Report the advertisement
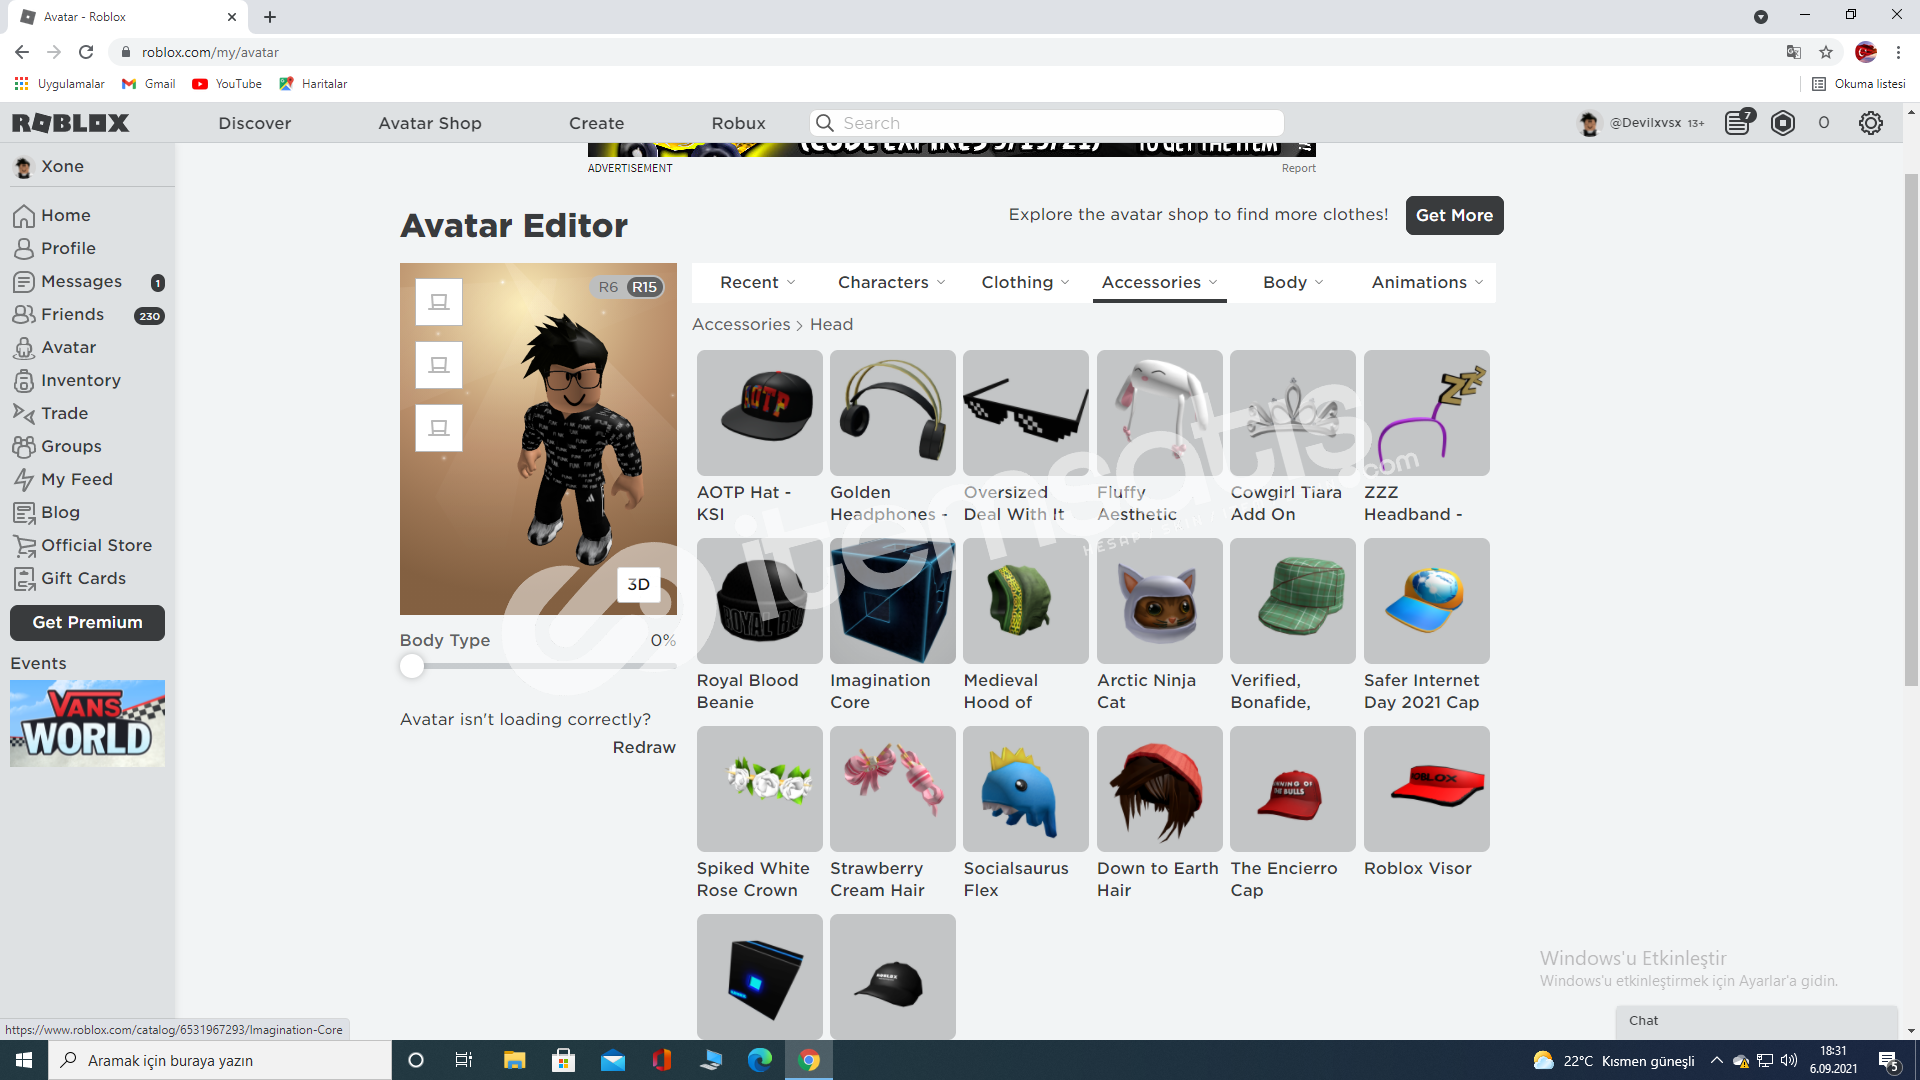Viewport: 1920px width, 1080px height. coord(1298,168)
